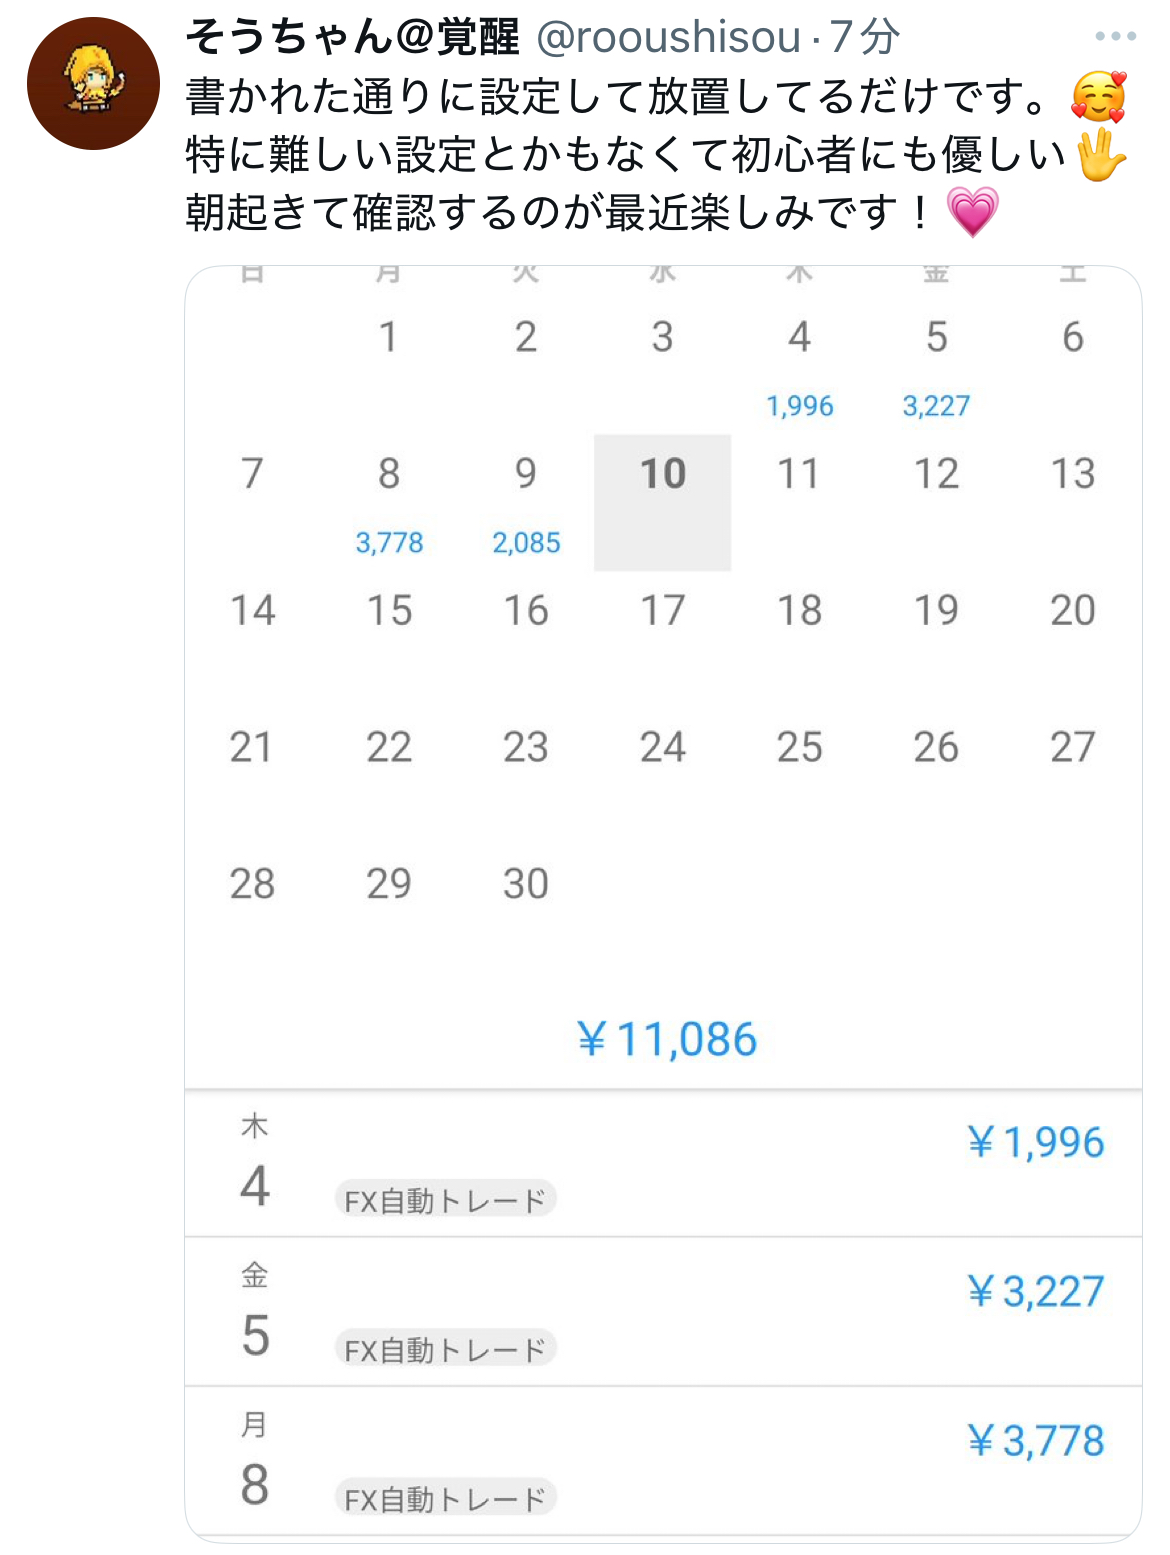This screenshot has width=1170, height=1555.
Task: Open the ¥3,227 entry amount
Action: (x=1036, y=1292)
